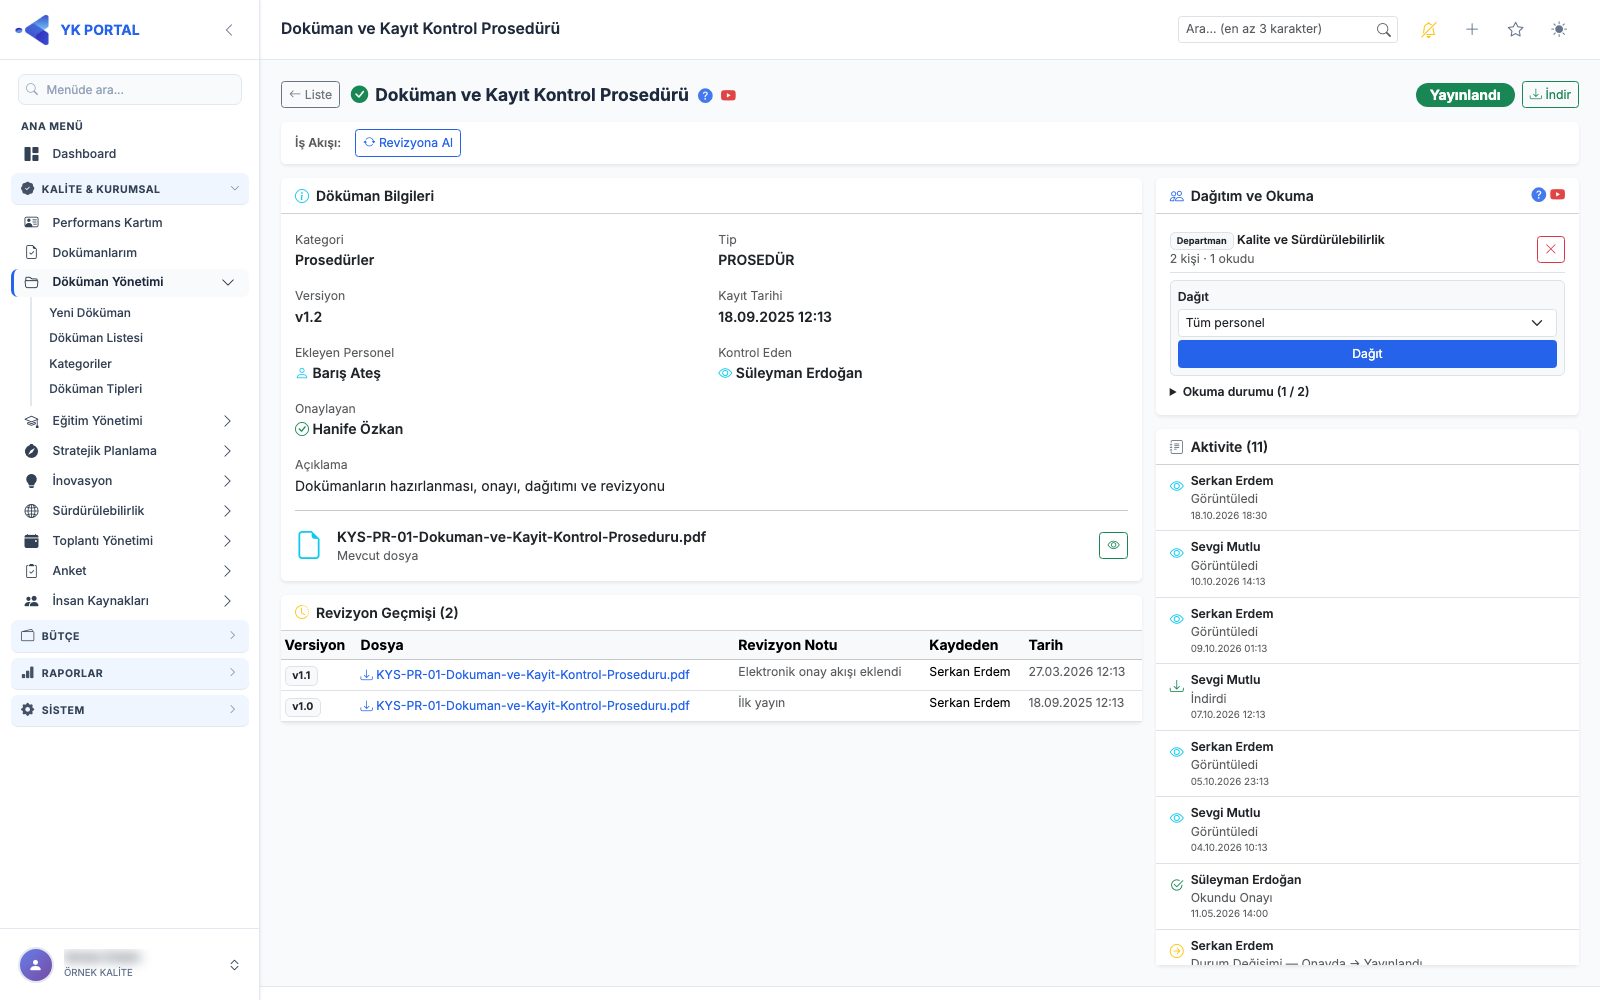Download v1.1 revision PDF link
The image size is (1600, 1000).
pyautogui.click(x=525, y=675)
